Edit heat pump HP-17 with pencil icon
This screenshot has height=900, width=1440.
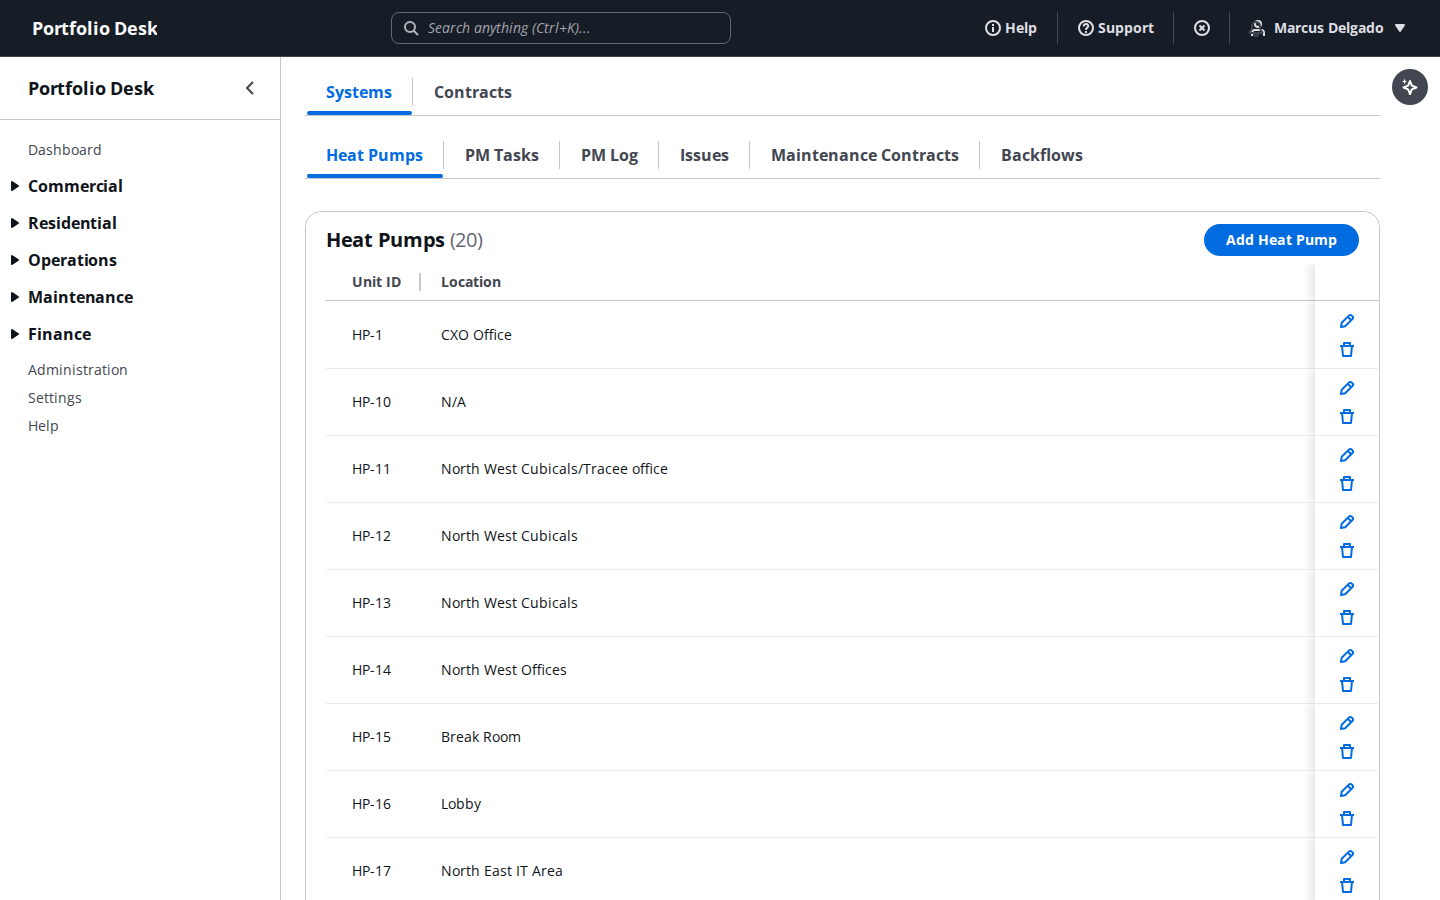click(1347, 857)
